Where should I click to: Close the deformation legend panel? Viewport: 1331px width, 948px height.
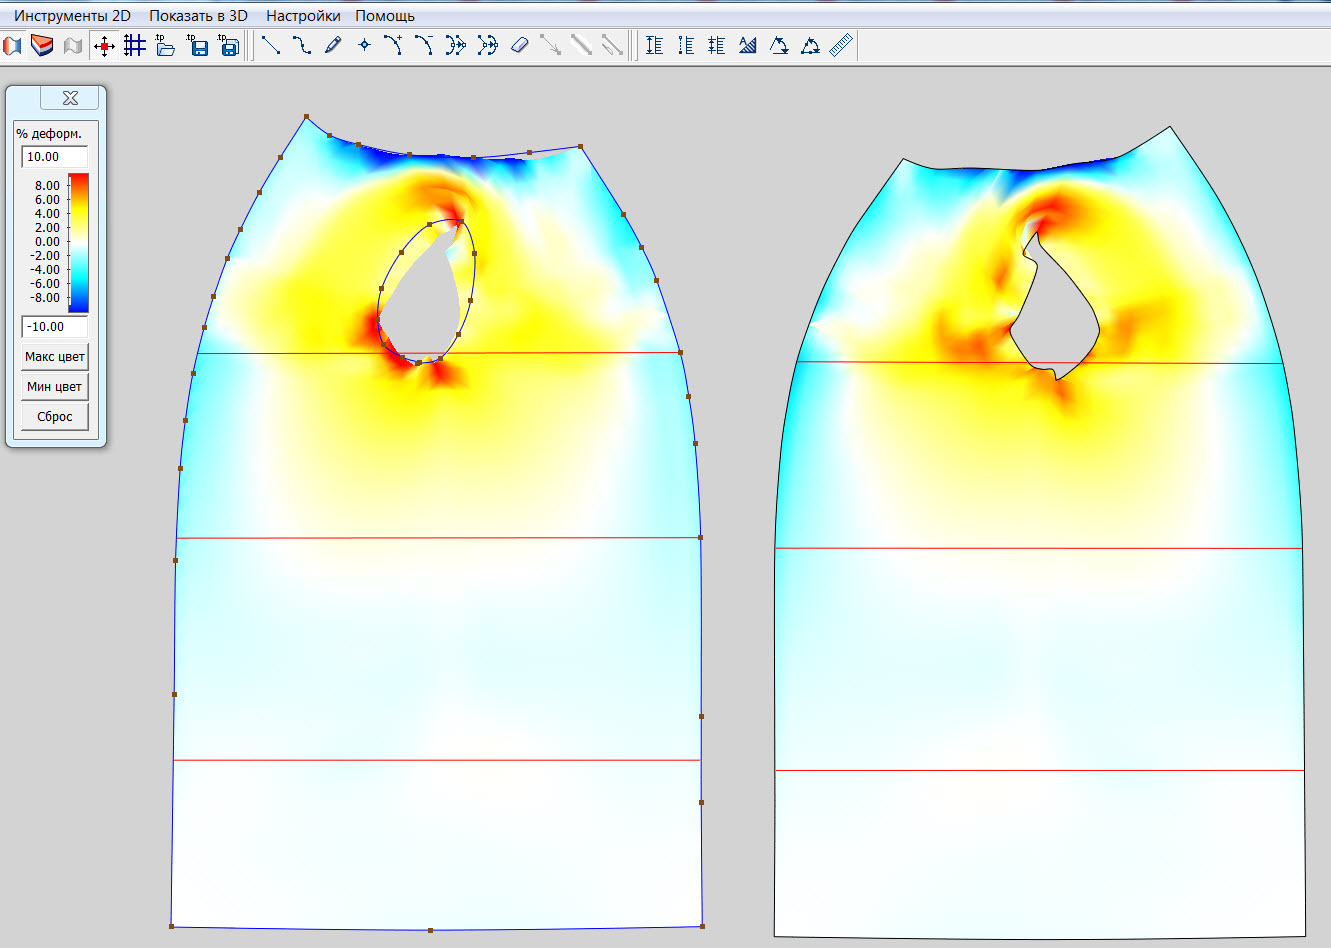coord(70,98)
